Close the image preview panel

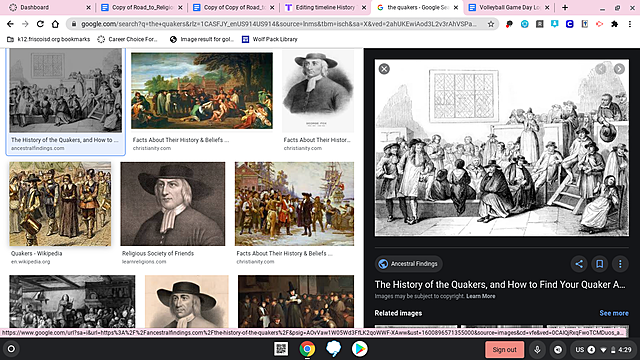tap(384, 69)
